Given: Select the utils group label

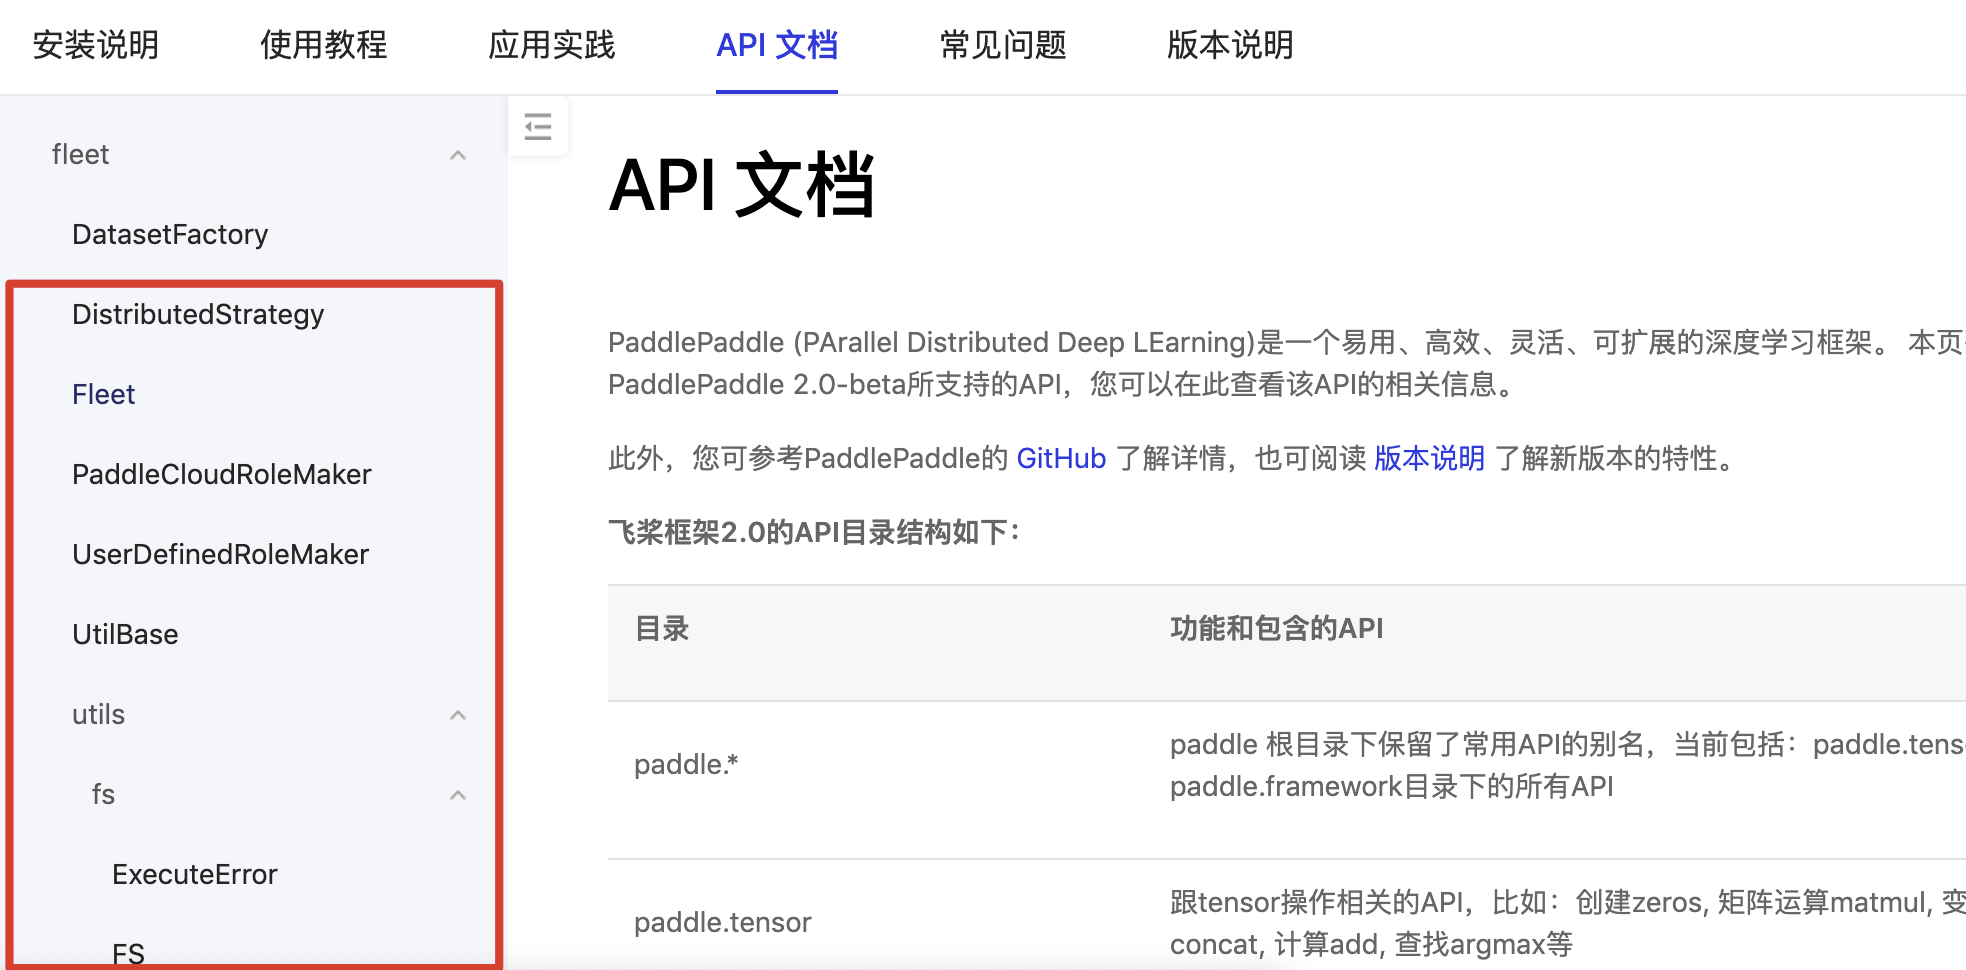Looking at the screenshot, I should [x=98, y=714].
